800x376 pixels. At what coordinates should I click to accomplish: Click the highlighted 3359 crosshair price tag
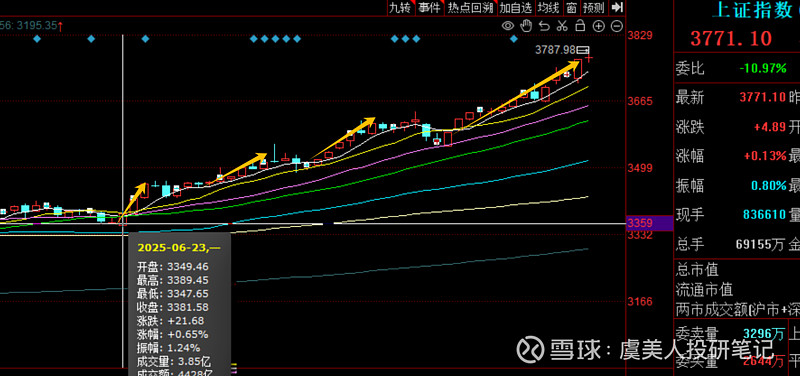tap(649, 223)
